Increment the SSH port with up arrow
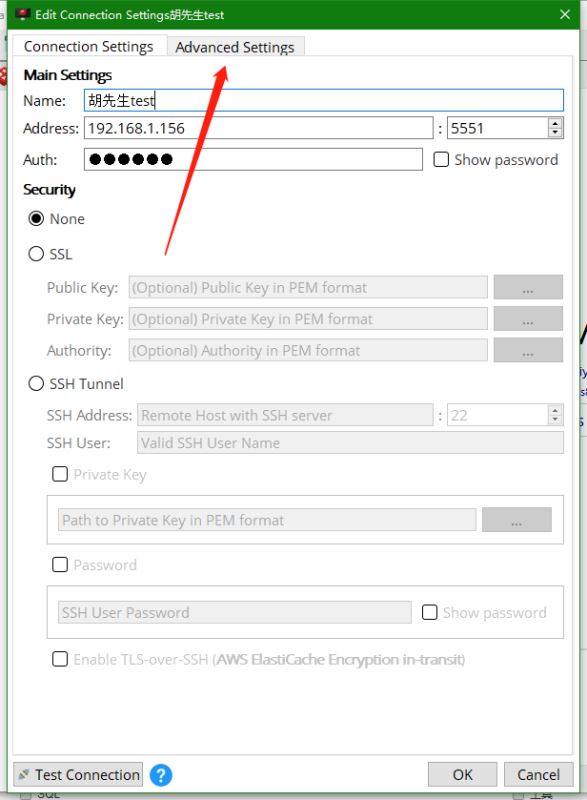This screenshot has height=800, width=587. [x=555, y=410]
